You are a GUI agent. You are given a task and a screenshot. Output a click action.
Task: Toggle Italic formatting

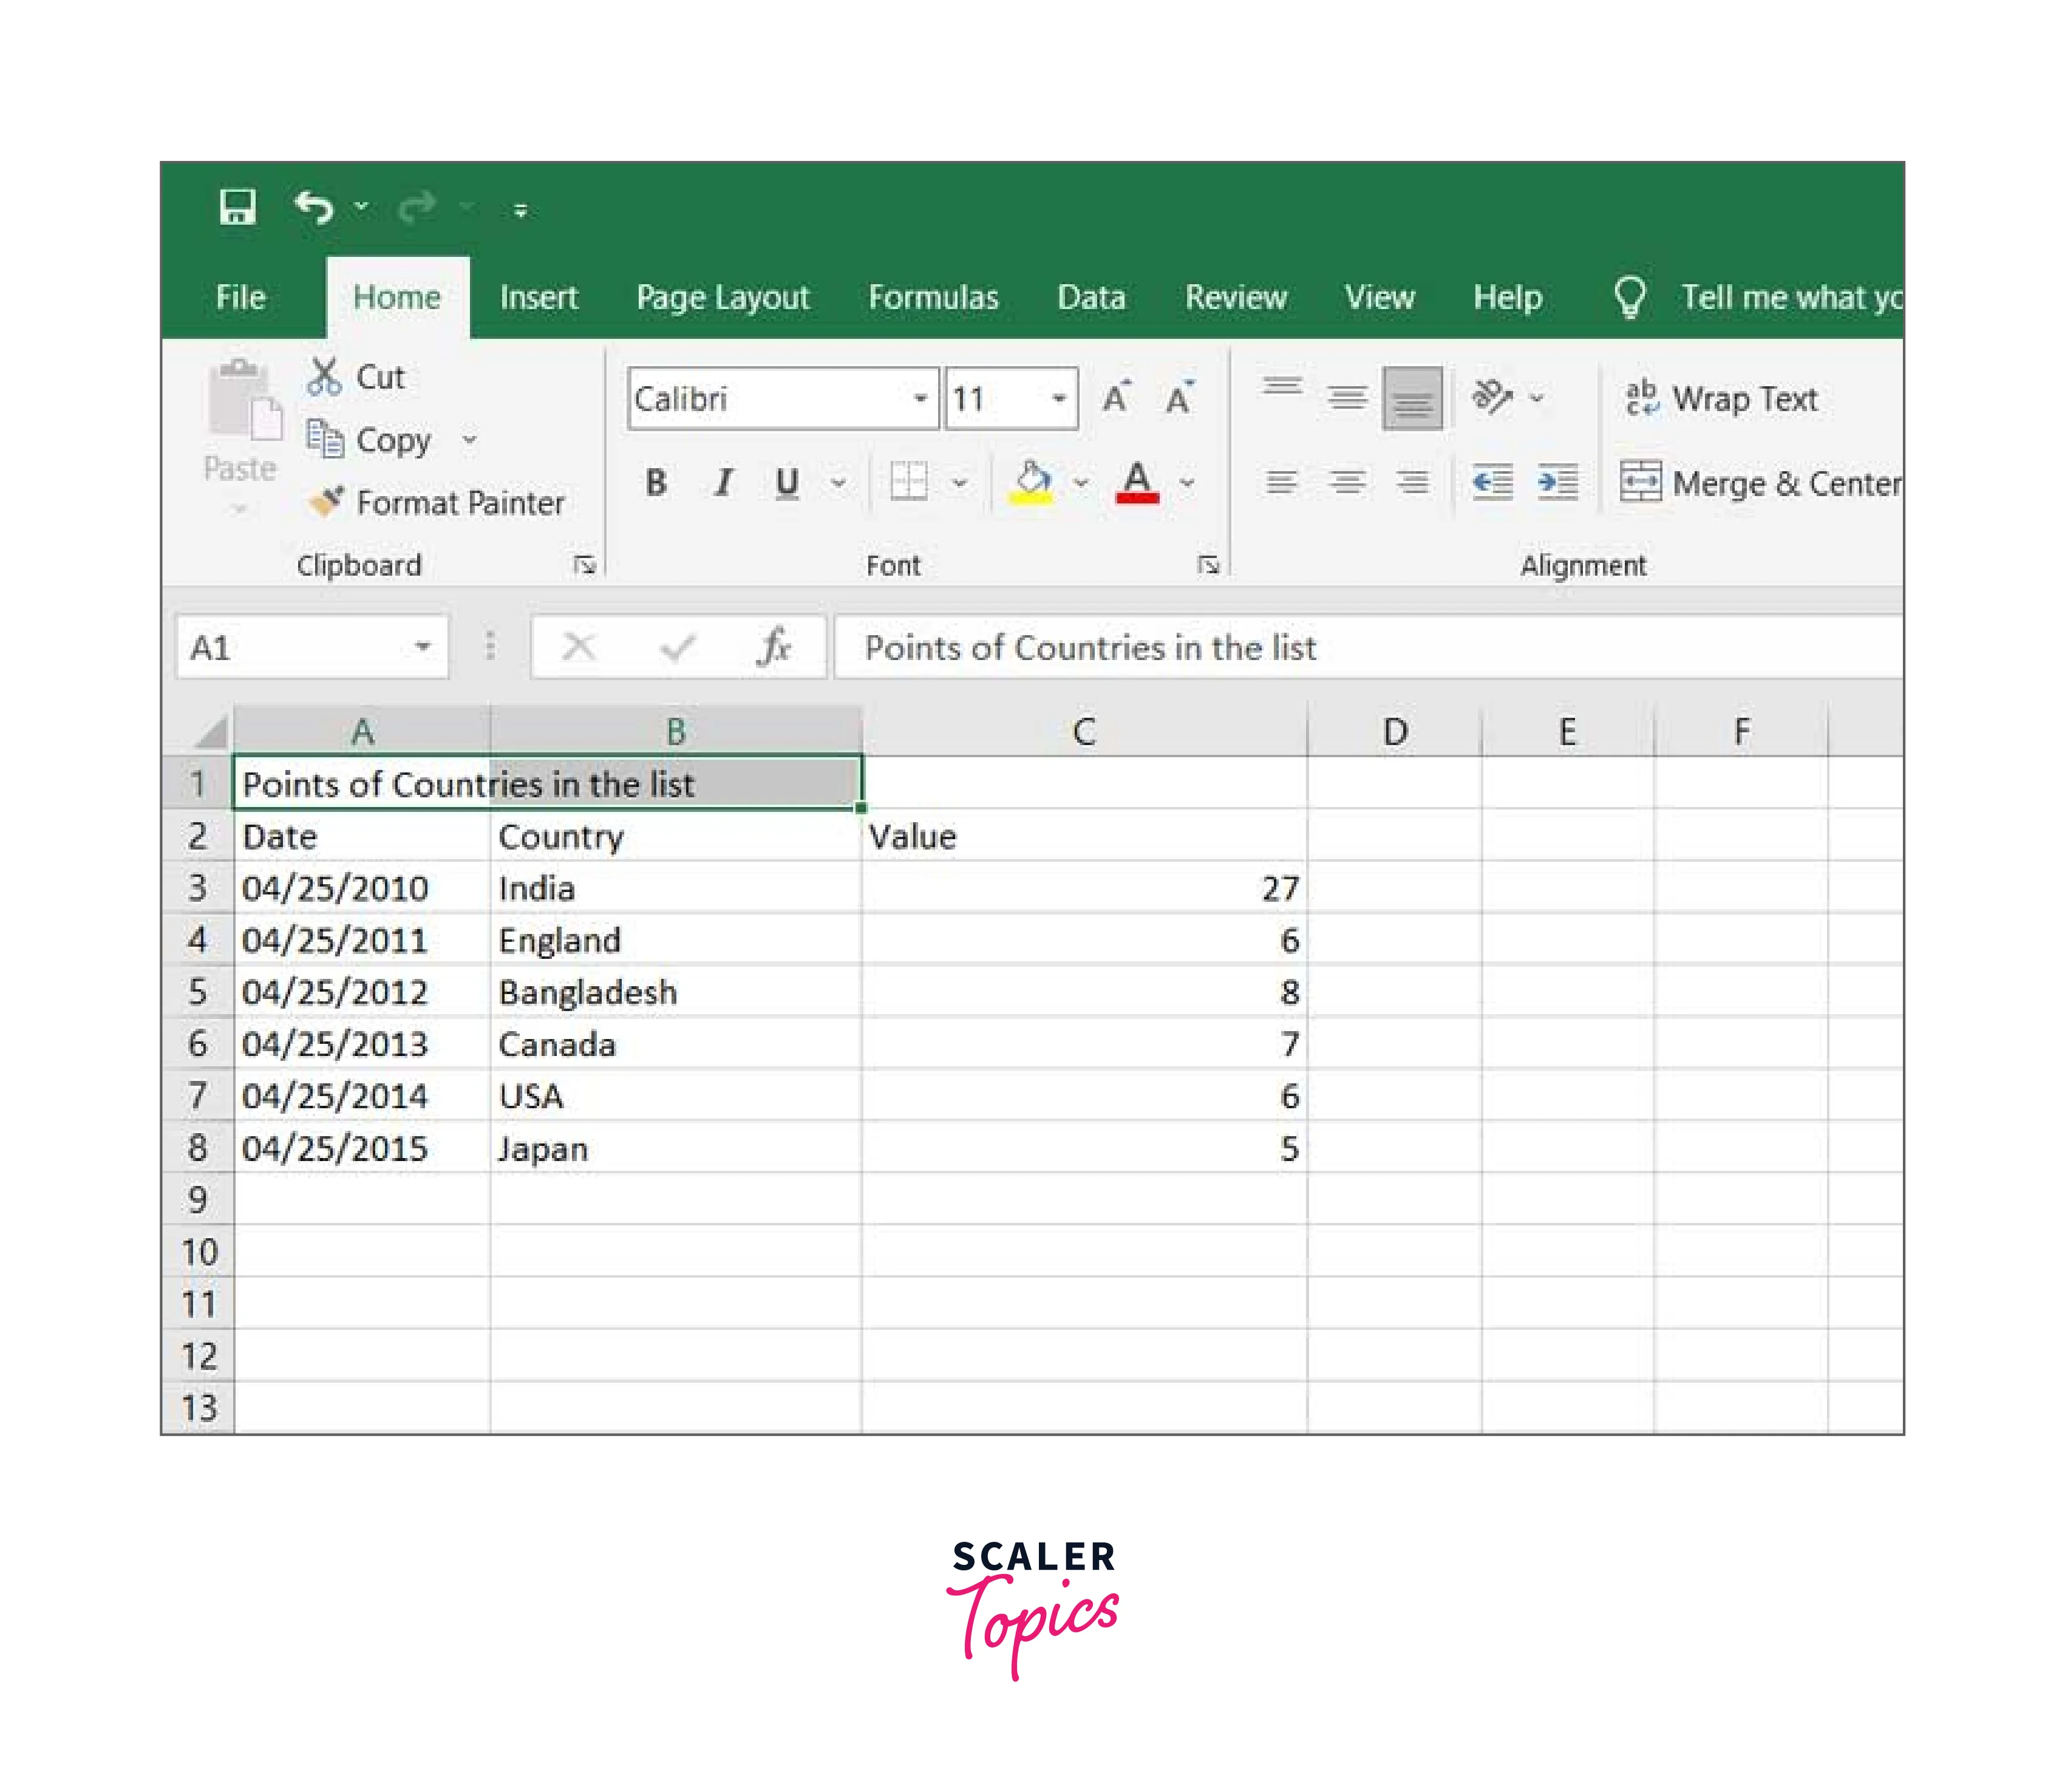click(x=723, y=483)
